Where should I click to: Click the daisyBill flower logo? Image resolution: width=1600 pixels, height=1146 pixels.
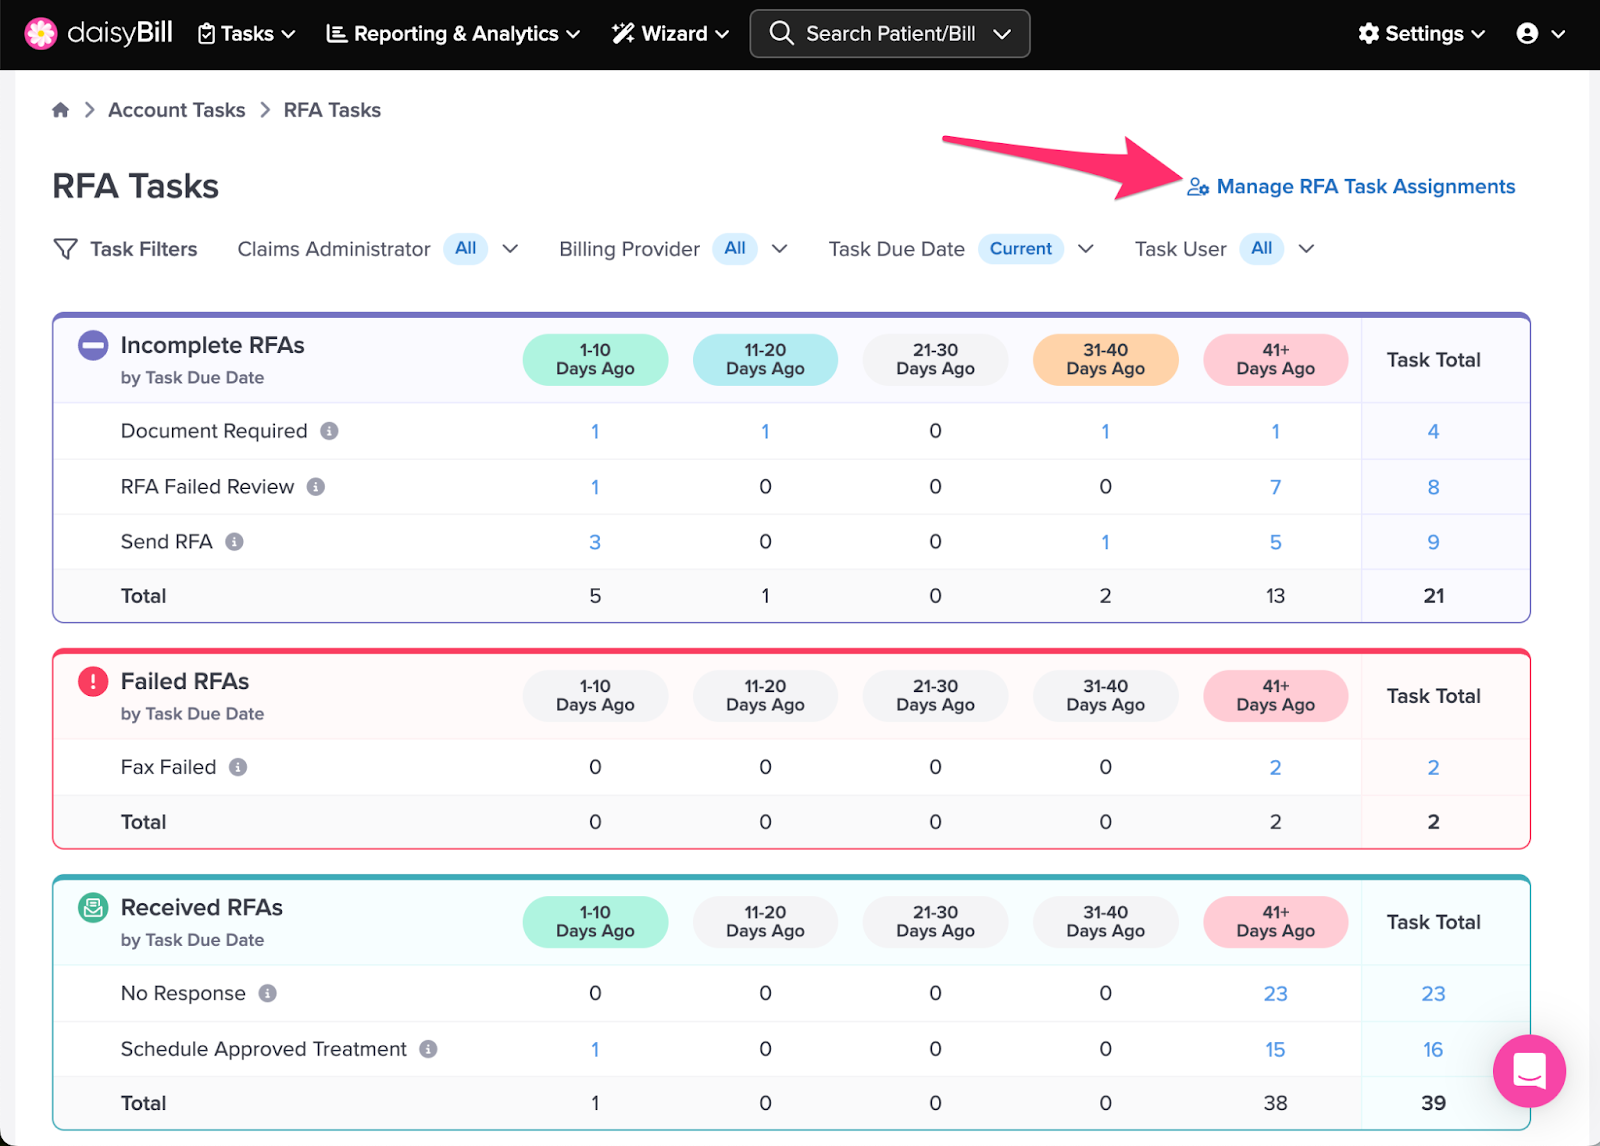40,33
